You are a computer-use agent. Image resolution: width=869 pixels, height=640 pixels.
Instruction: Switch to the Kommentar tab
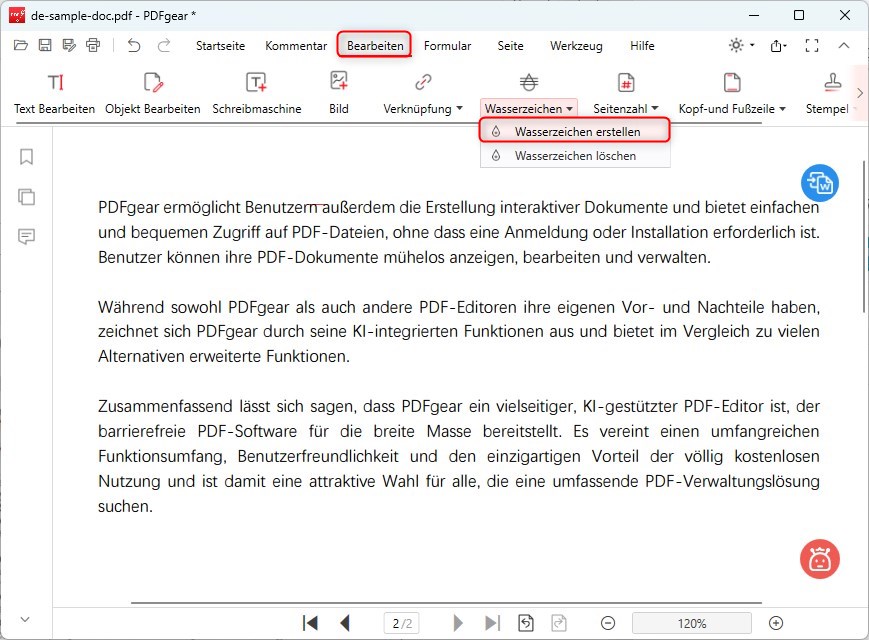tap(296, 46)
